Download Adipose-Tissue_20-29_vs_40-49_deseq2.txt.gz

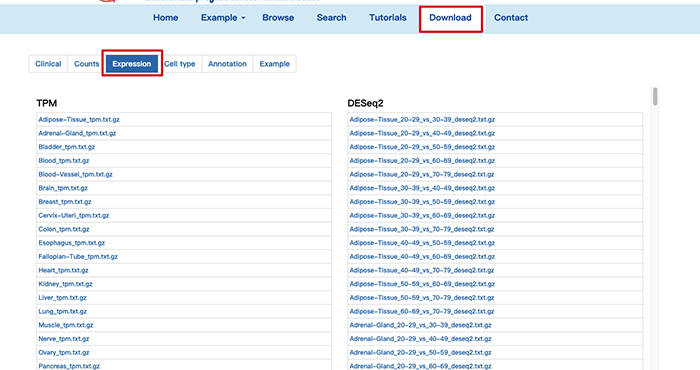pos(422,133)
